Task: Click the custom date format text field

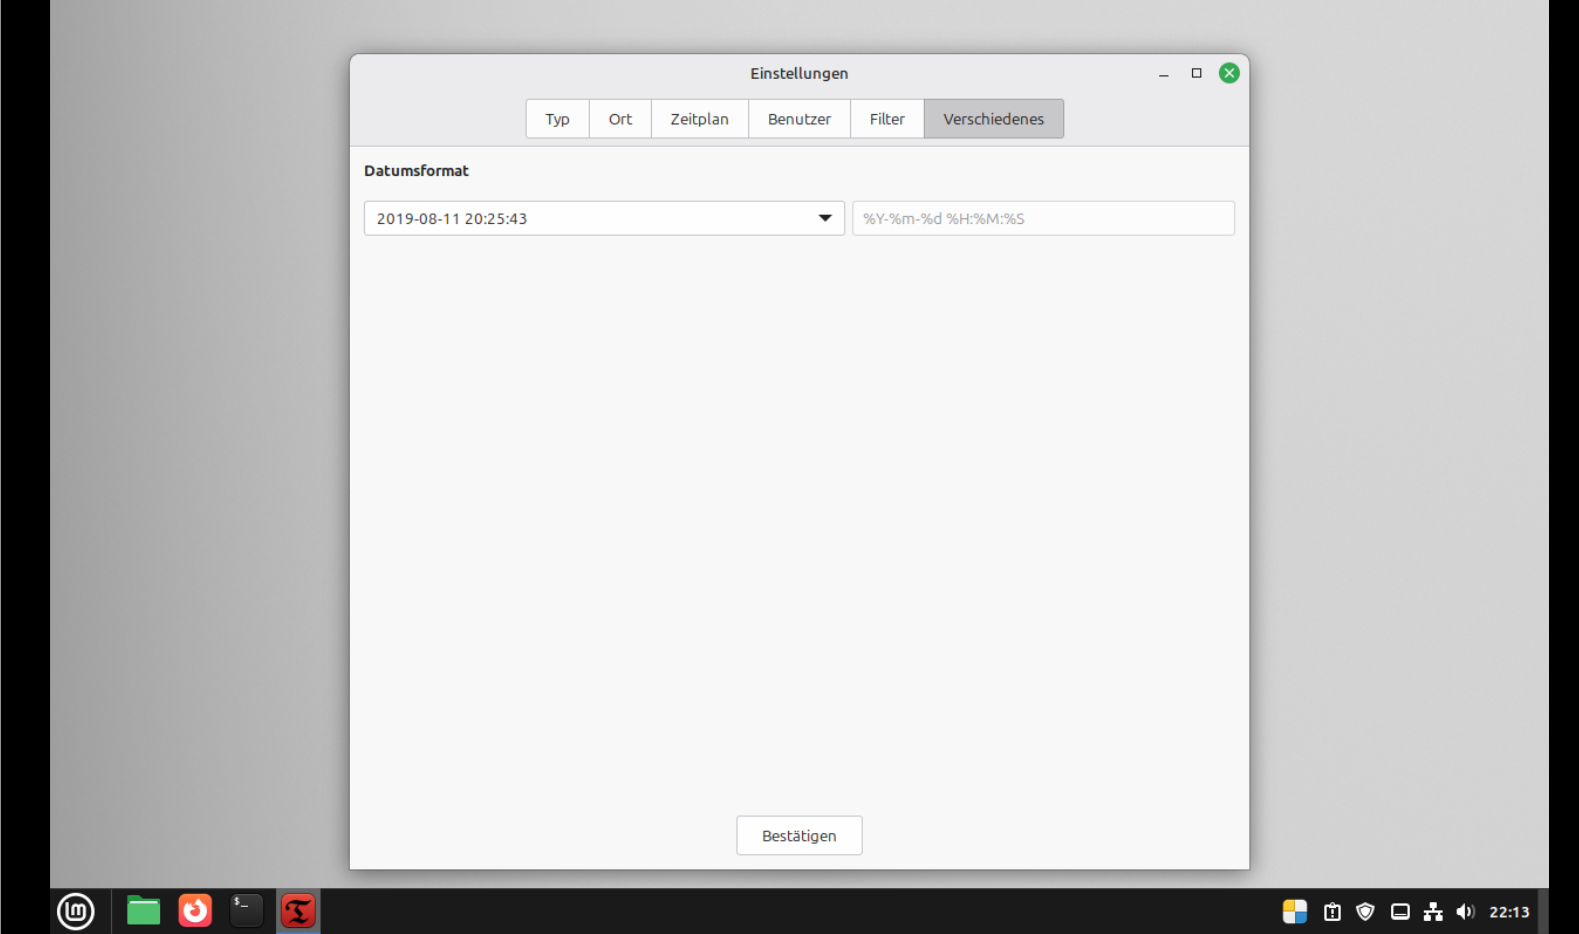Action: click(1043, 218)
